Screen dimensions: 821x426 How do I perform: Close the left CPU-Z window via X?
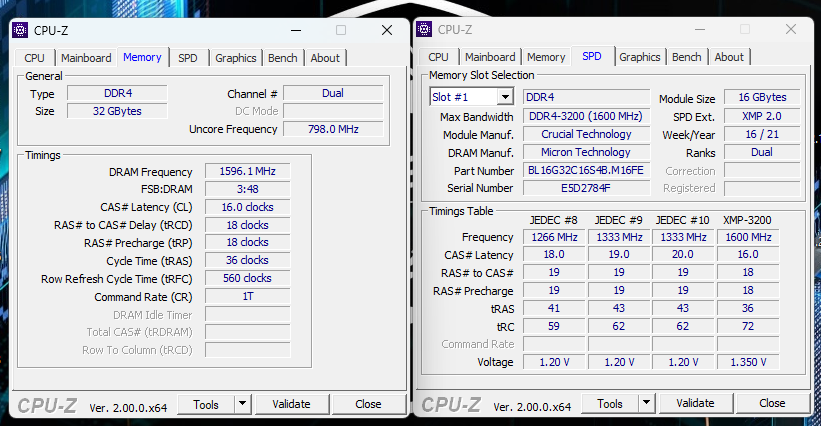pyautogui.click(x=387, y=30)
